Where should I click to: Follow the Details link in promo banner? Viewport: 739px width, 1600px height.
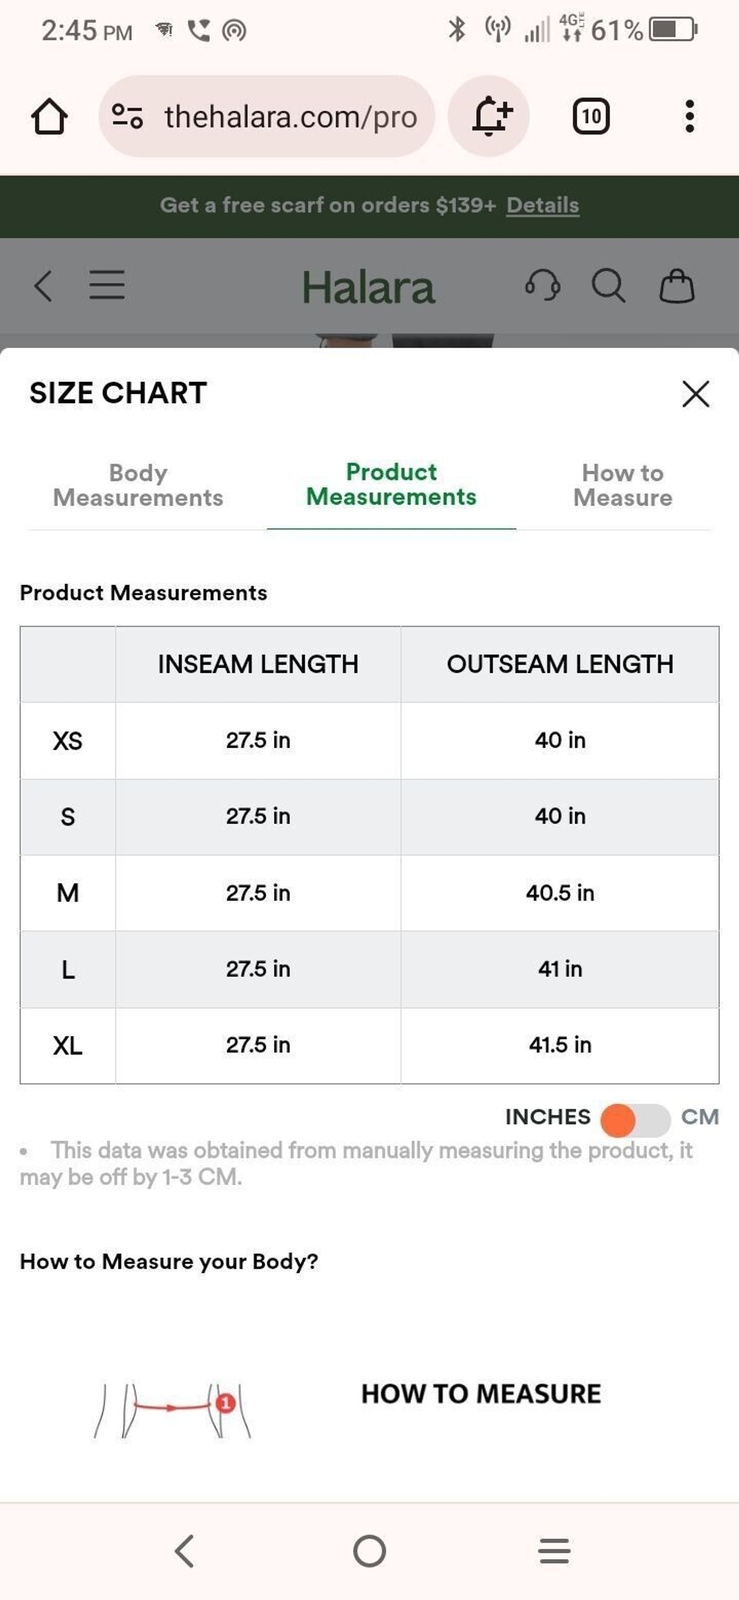pos(543,205)
